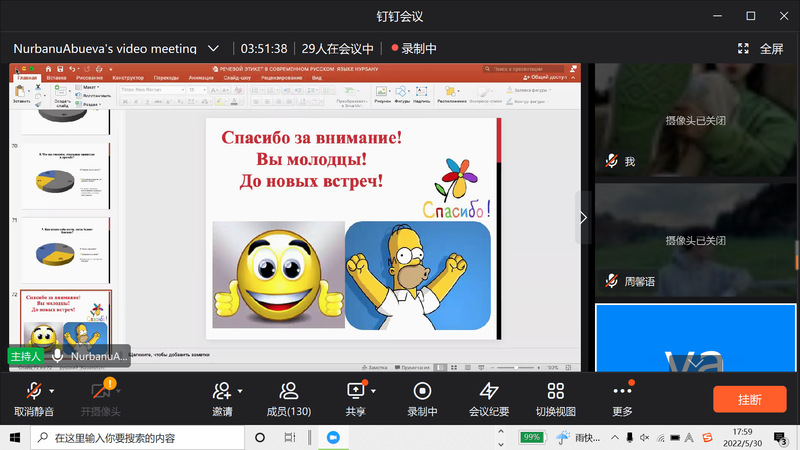Turn on camera with 开摄像头
Viewport: 800px width, 450px height.
pos(101,399)
